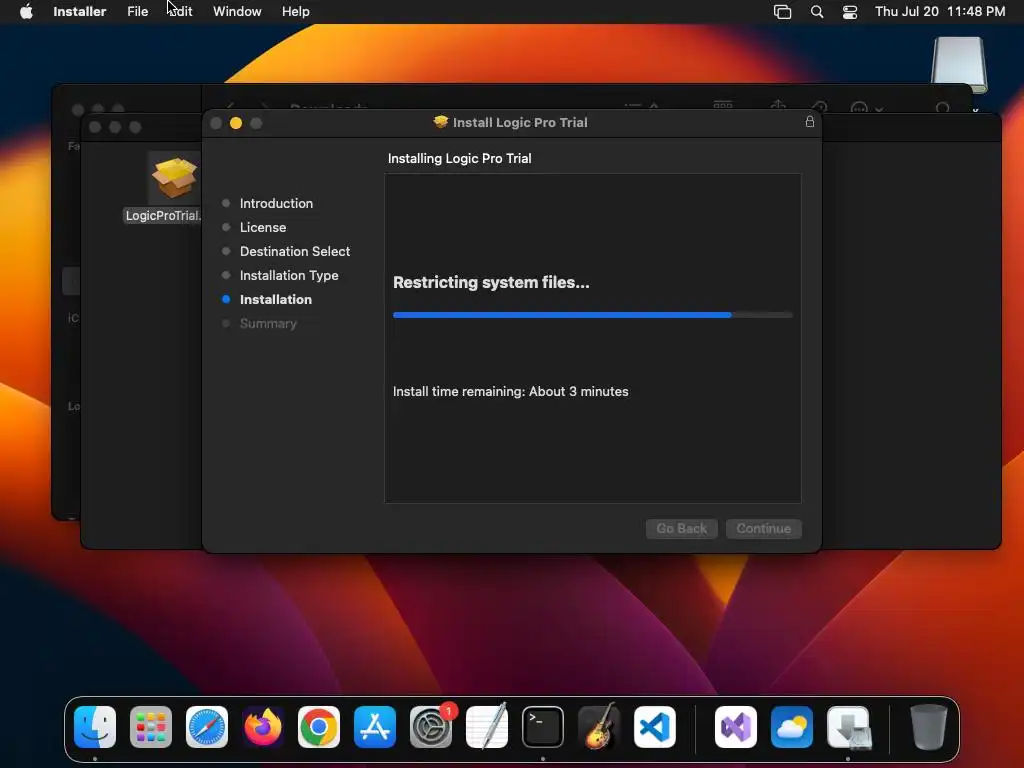Image resolution: width=1024 pixels, height=768 pixels.
Task: Open Terminal from the Dock
Action: (x=543, y=727)
